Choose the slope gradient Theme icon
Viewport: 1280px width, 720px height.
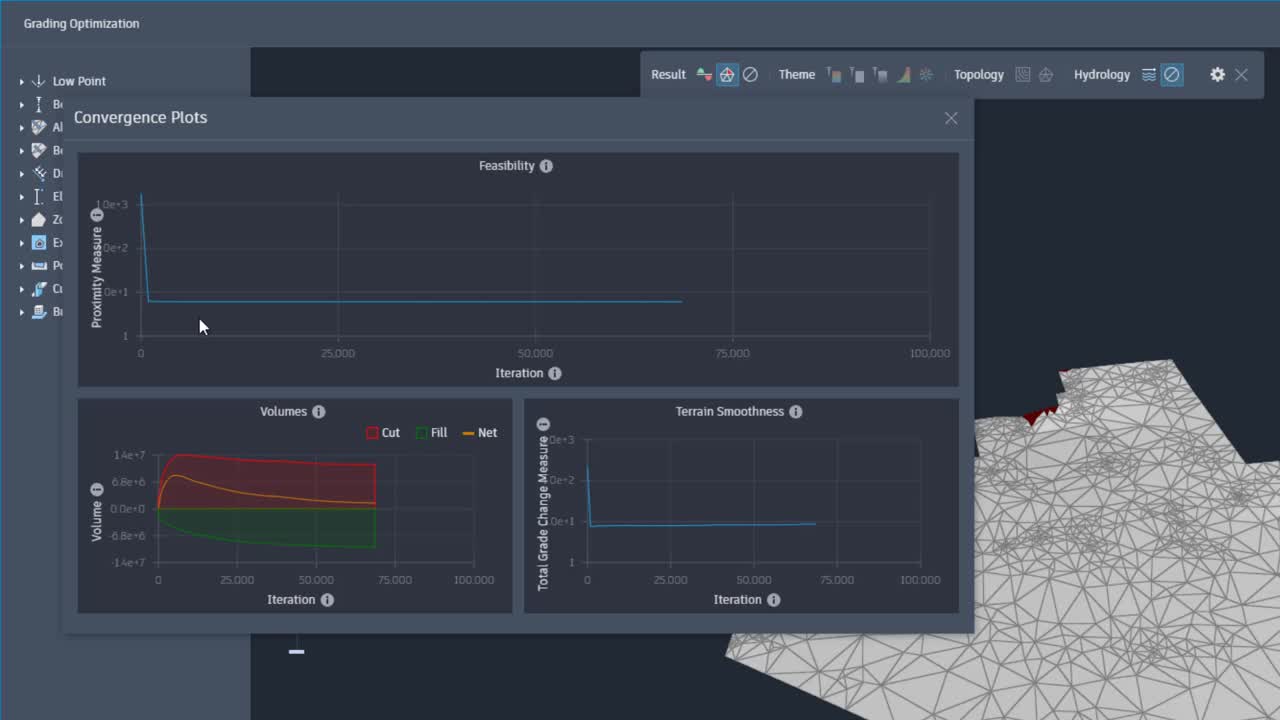pyautogui.click(x=903, y=75)
